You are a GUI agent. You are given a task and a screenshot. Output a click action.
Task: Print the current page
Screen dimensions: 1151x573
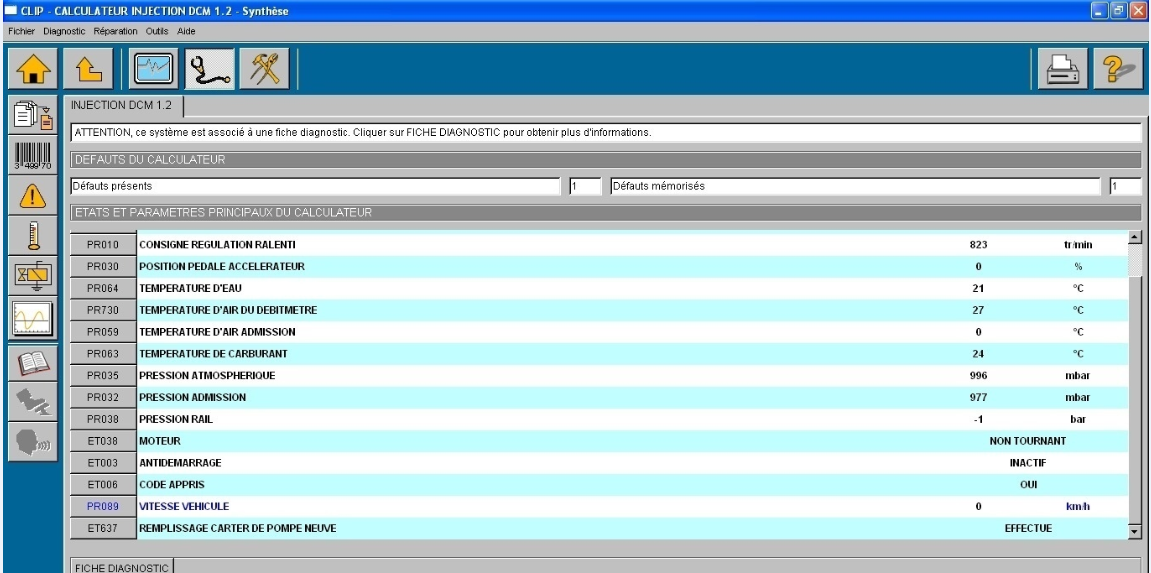tap(1062, 69)
